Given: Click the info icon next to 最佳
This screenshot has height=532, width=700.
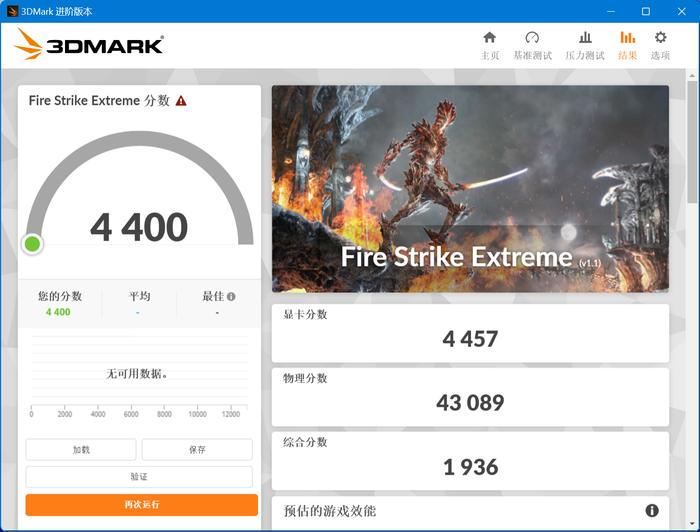Looking at the screenshot, I should 231,296.
